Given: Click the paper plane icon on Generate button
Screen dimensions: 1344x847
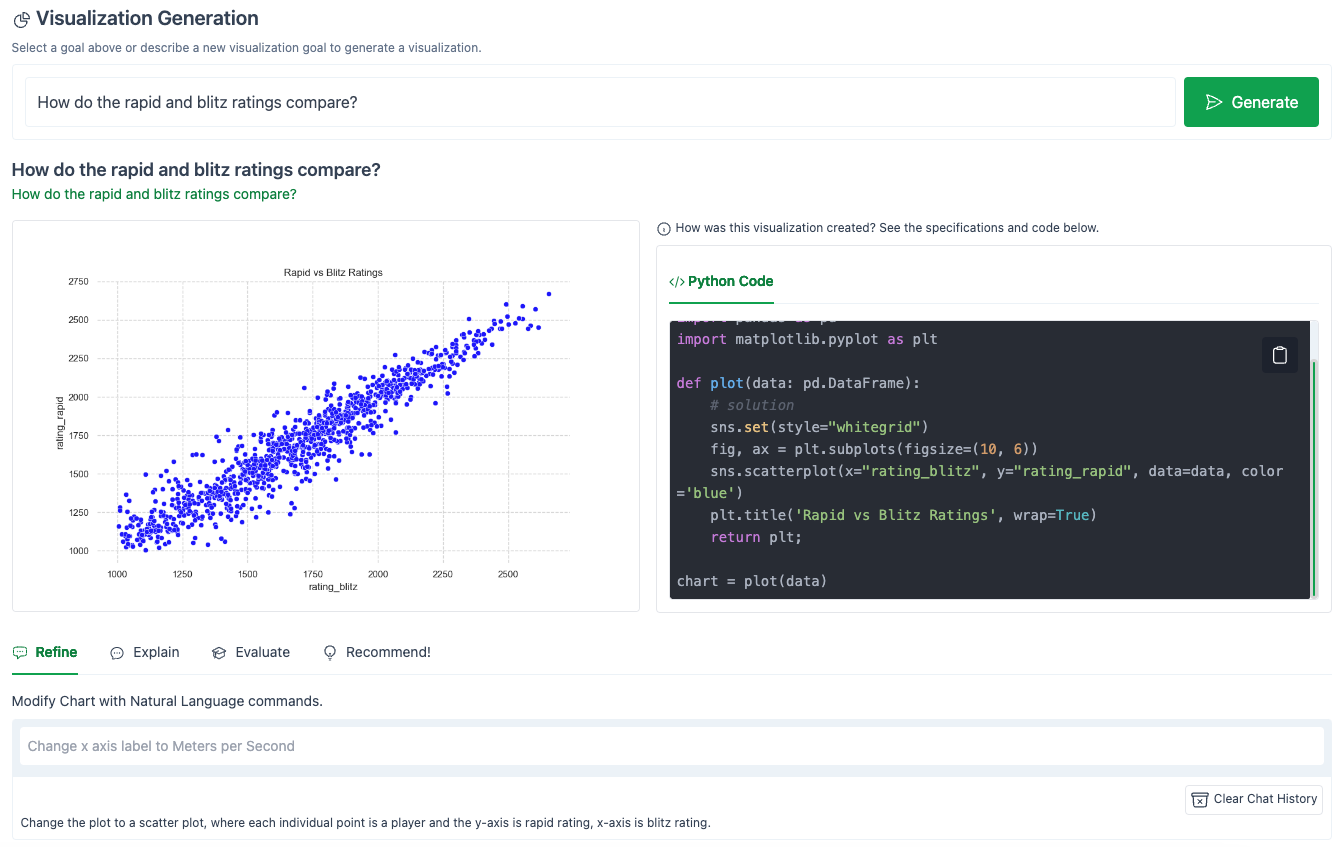Looking at the screenshot, I should click(1214, 101).
